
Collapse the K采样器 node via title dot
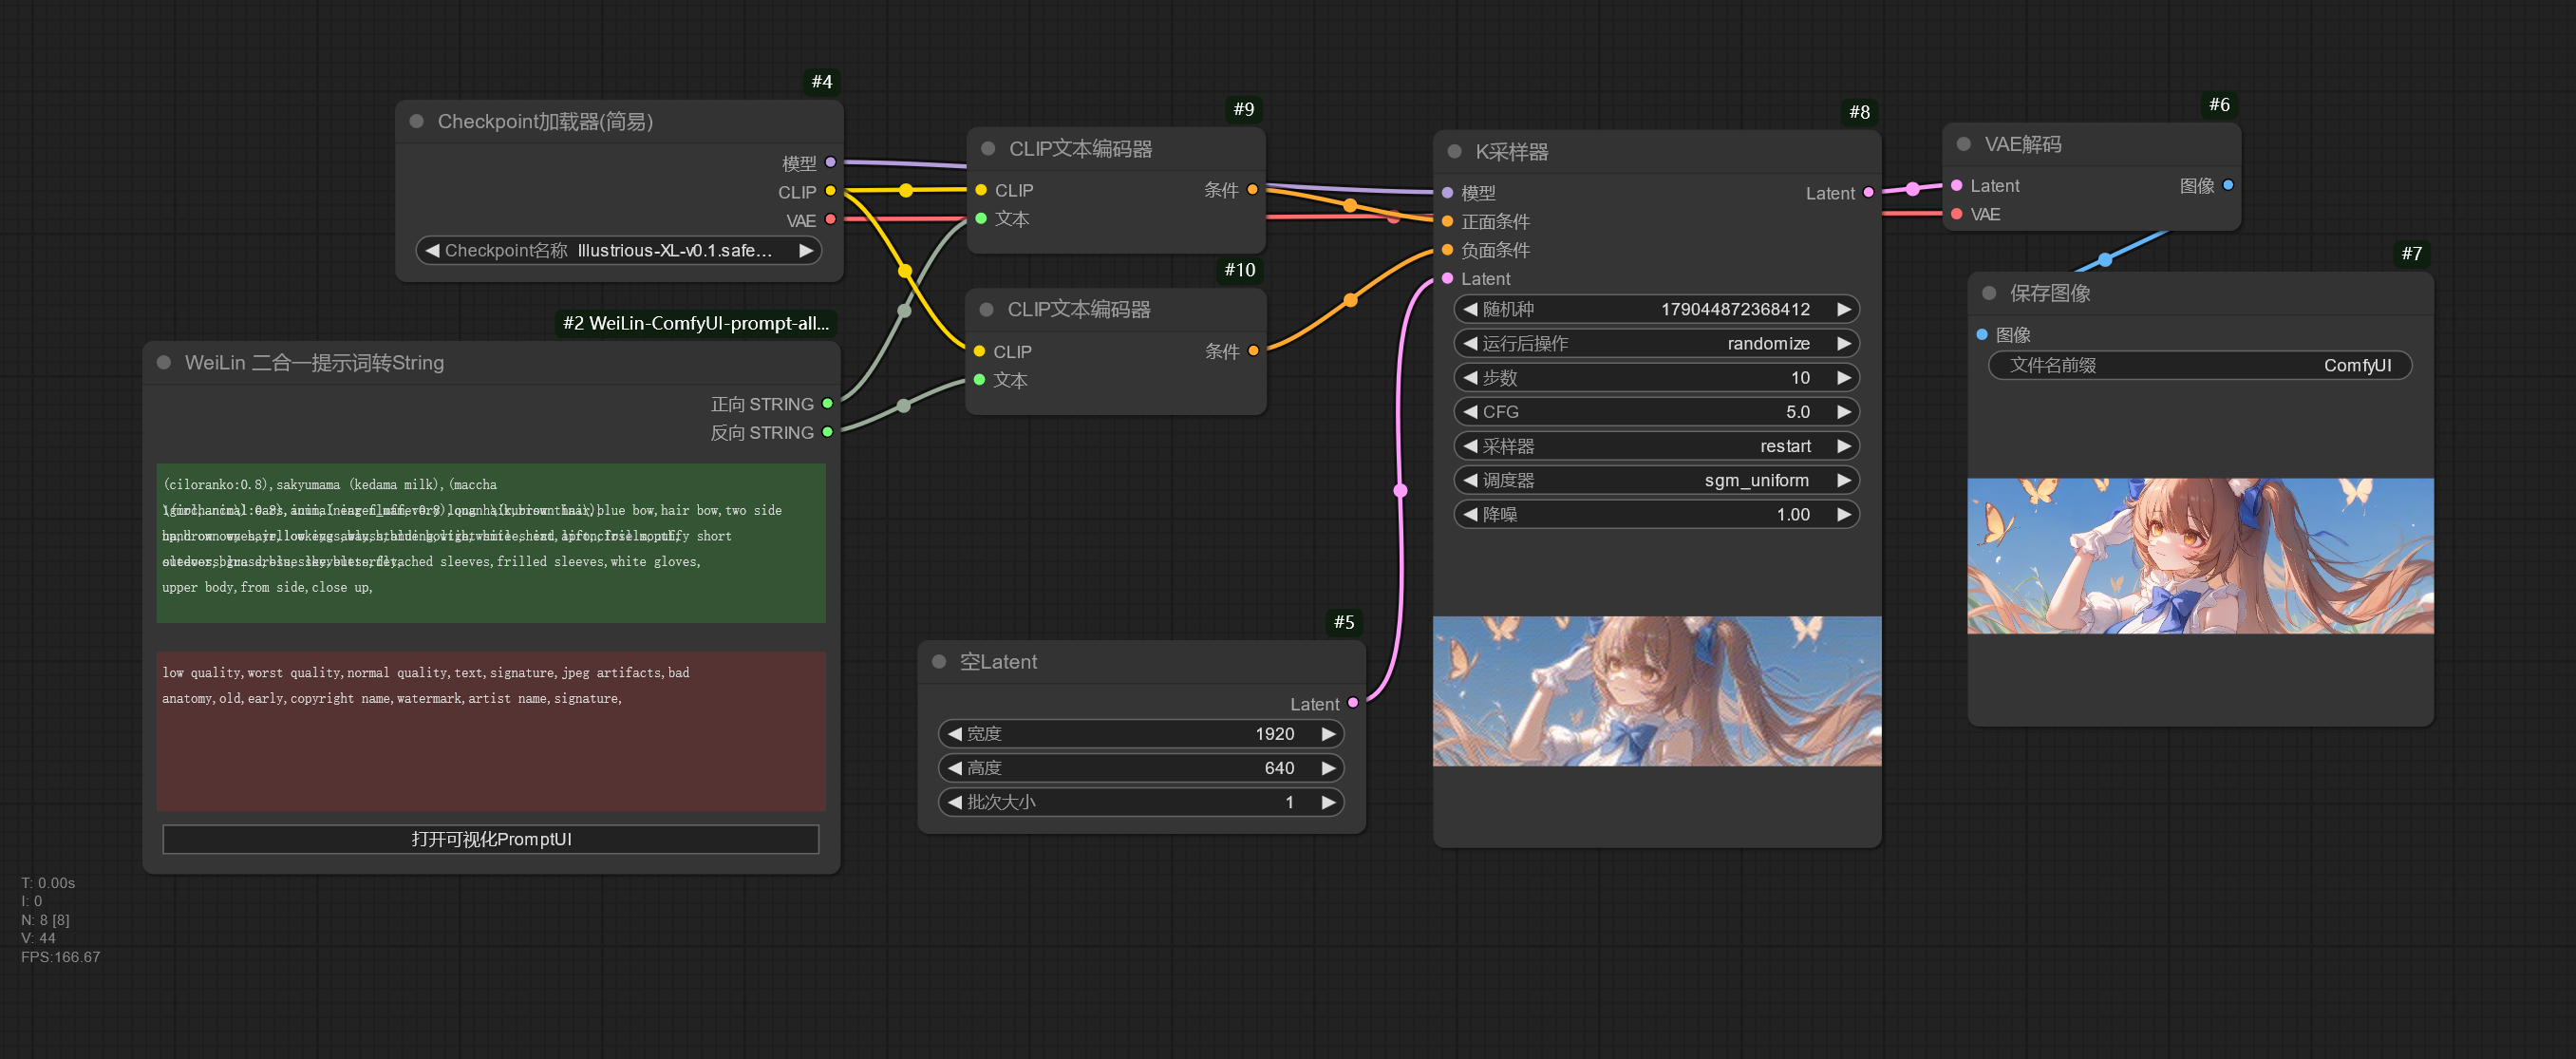click(1455, 152)
